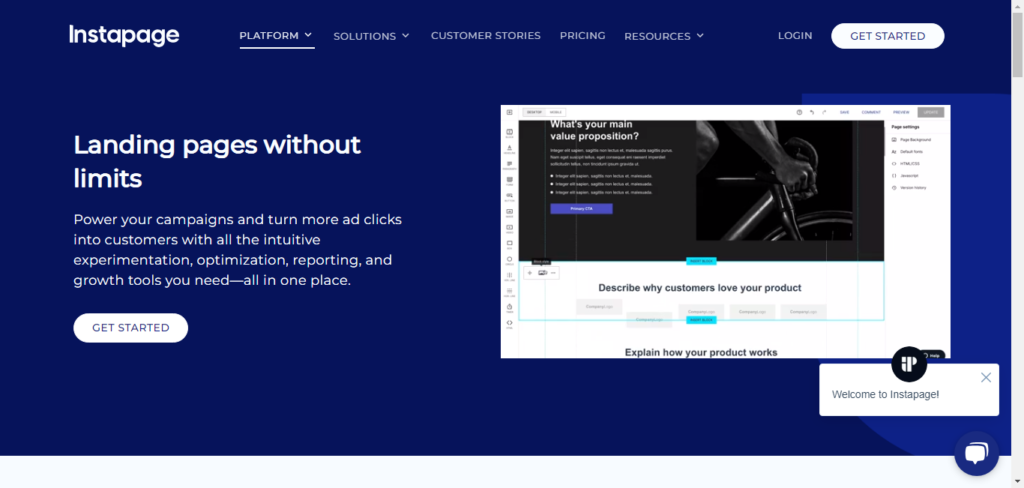Image resolution: width=1024 pixels, height=488 pixels.
Task: Click Comment in the builder preview toolbar
Action: coord(871,112)
